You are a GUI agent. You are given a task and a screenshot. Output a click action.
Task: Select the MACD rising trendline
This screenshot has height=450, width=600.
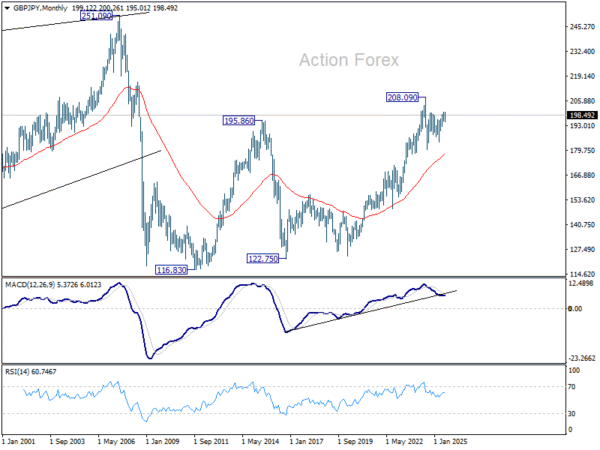pos(371,310)
